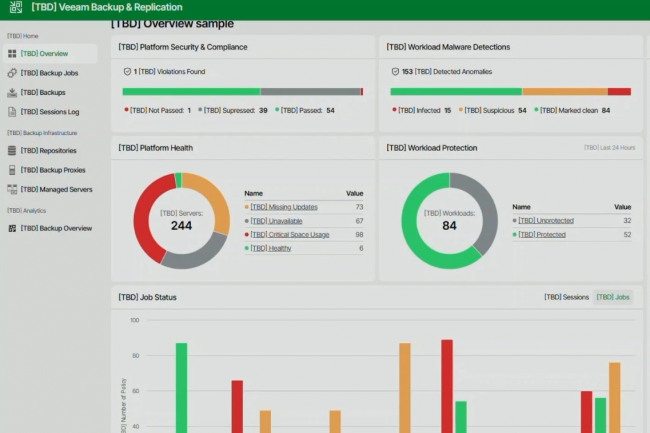Toggle the Suspicious legend item in Malware Detections
The image size is (650, 433).
pyautogui.click(x=496, y=111)
